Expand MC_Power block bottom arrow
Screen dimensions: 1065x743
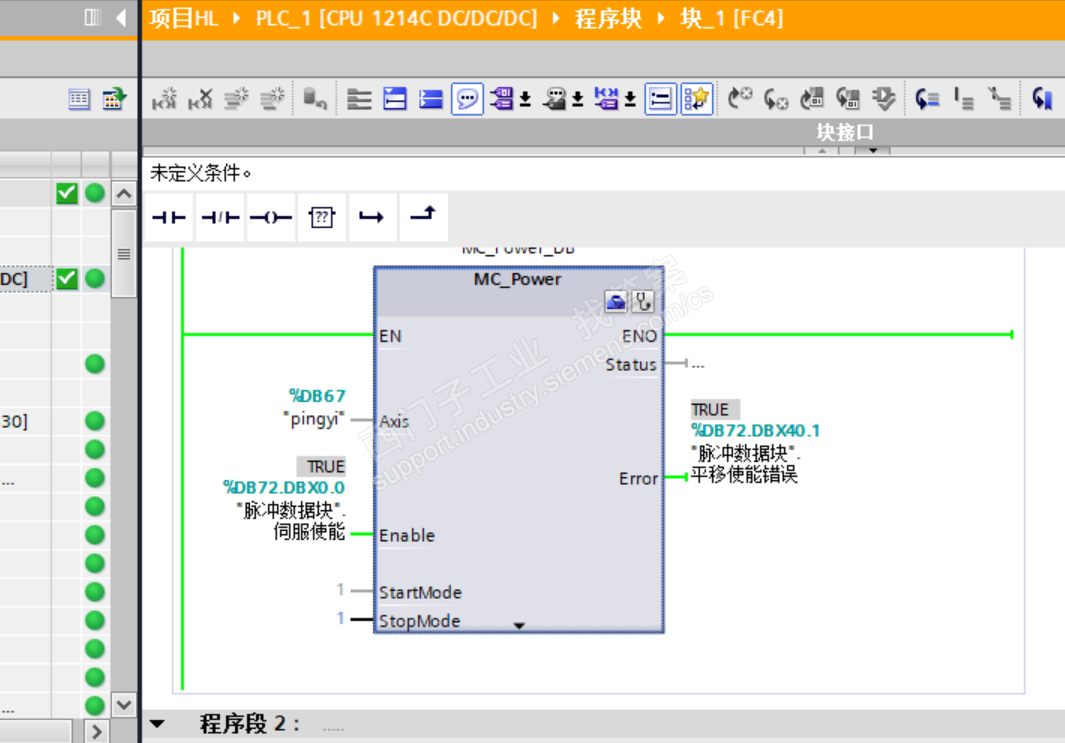point(520,626)
